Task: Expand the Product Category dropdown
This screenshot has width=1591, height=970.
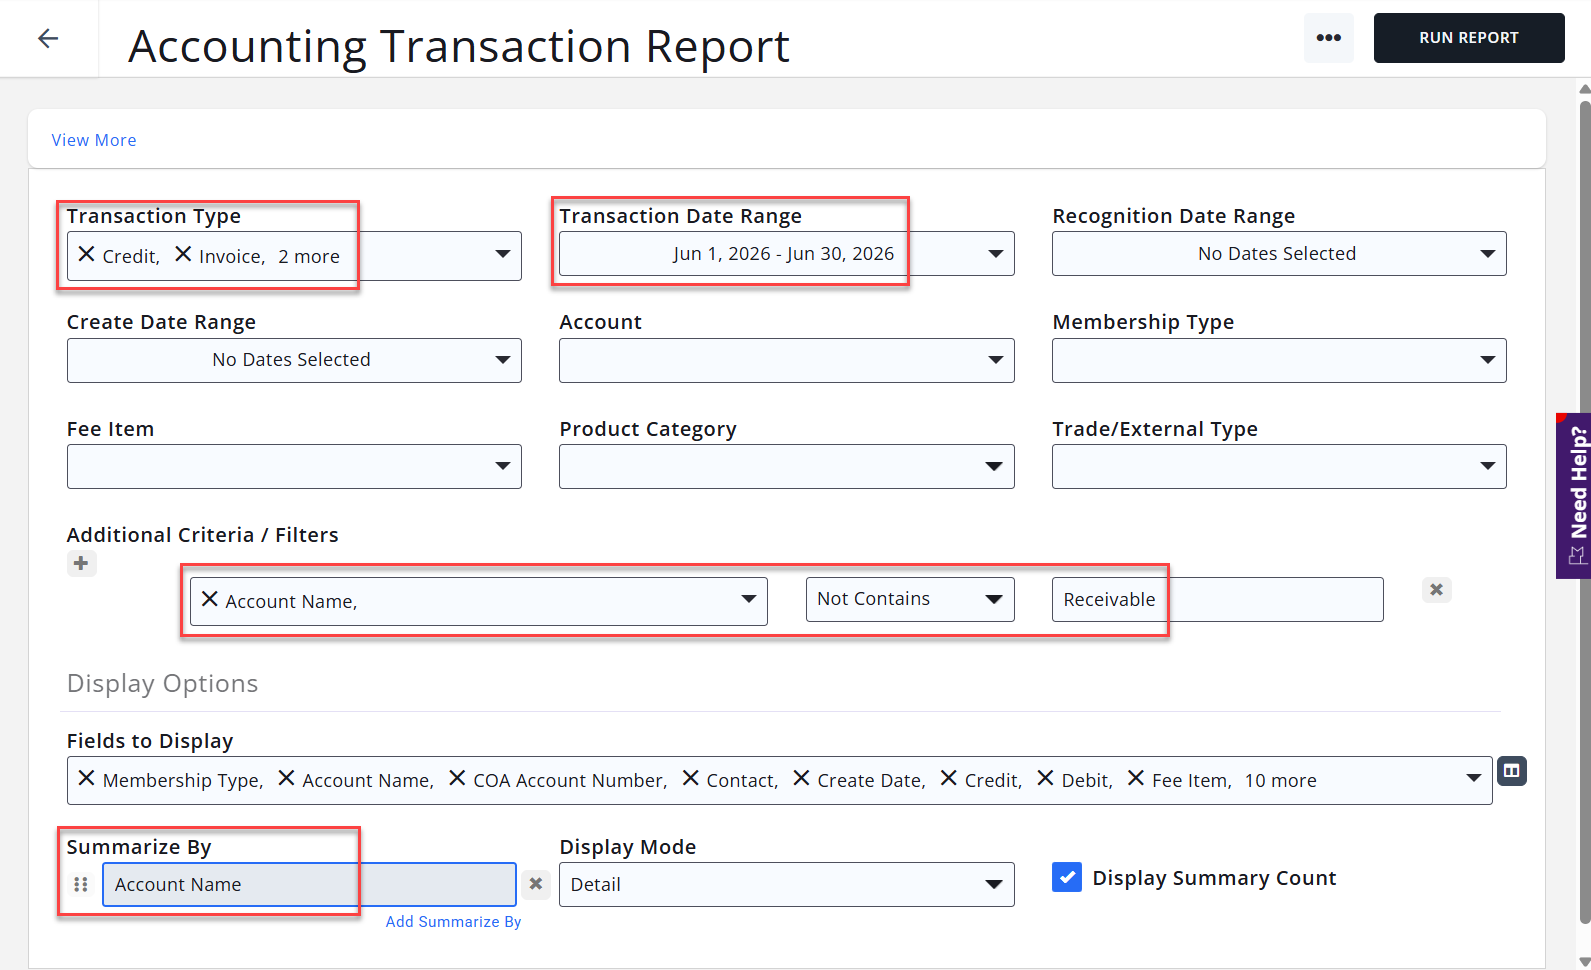Action: pos(786,466)
